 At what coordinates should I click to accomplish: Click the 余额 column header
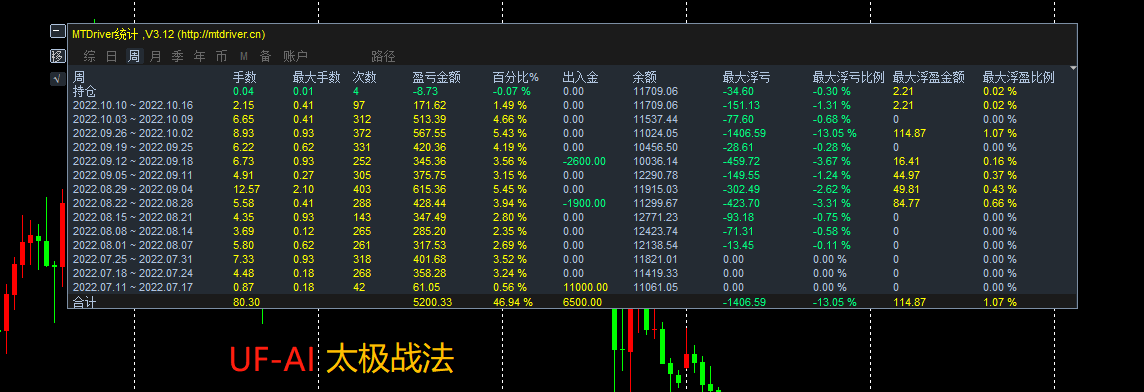click(645, 77)
